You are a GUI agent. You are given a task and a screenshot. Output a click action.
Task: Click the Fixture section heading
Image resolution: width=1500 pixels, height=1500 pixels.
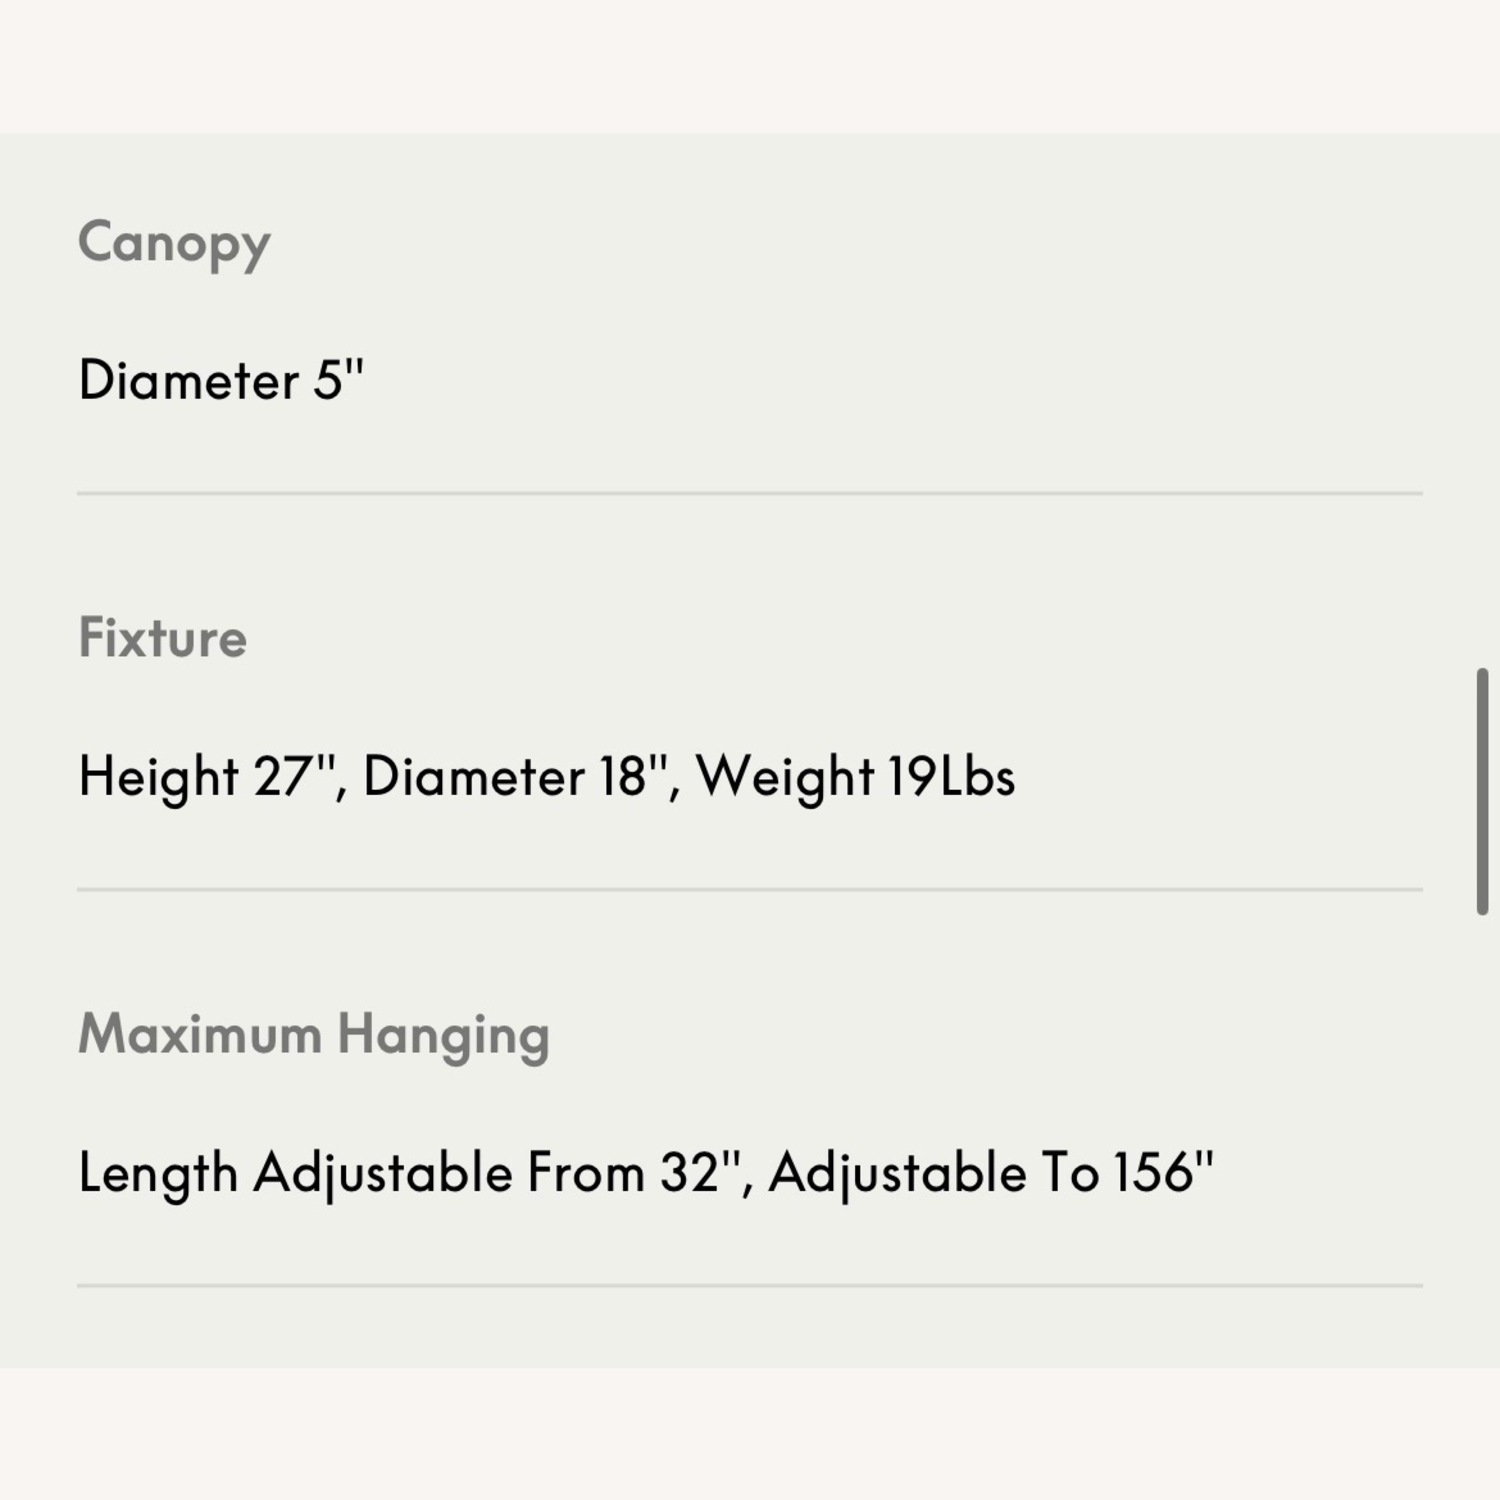coord(162,638)
